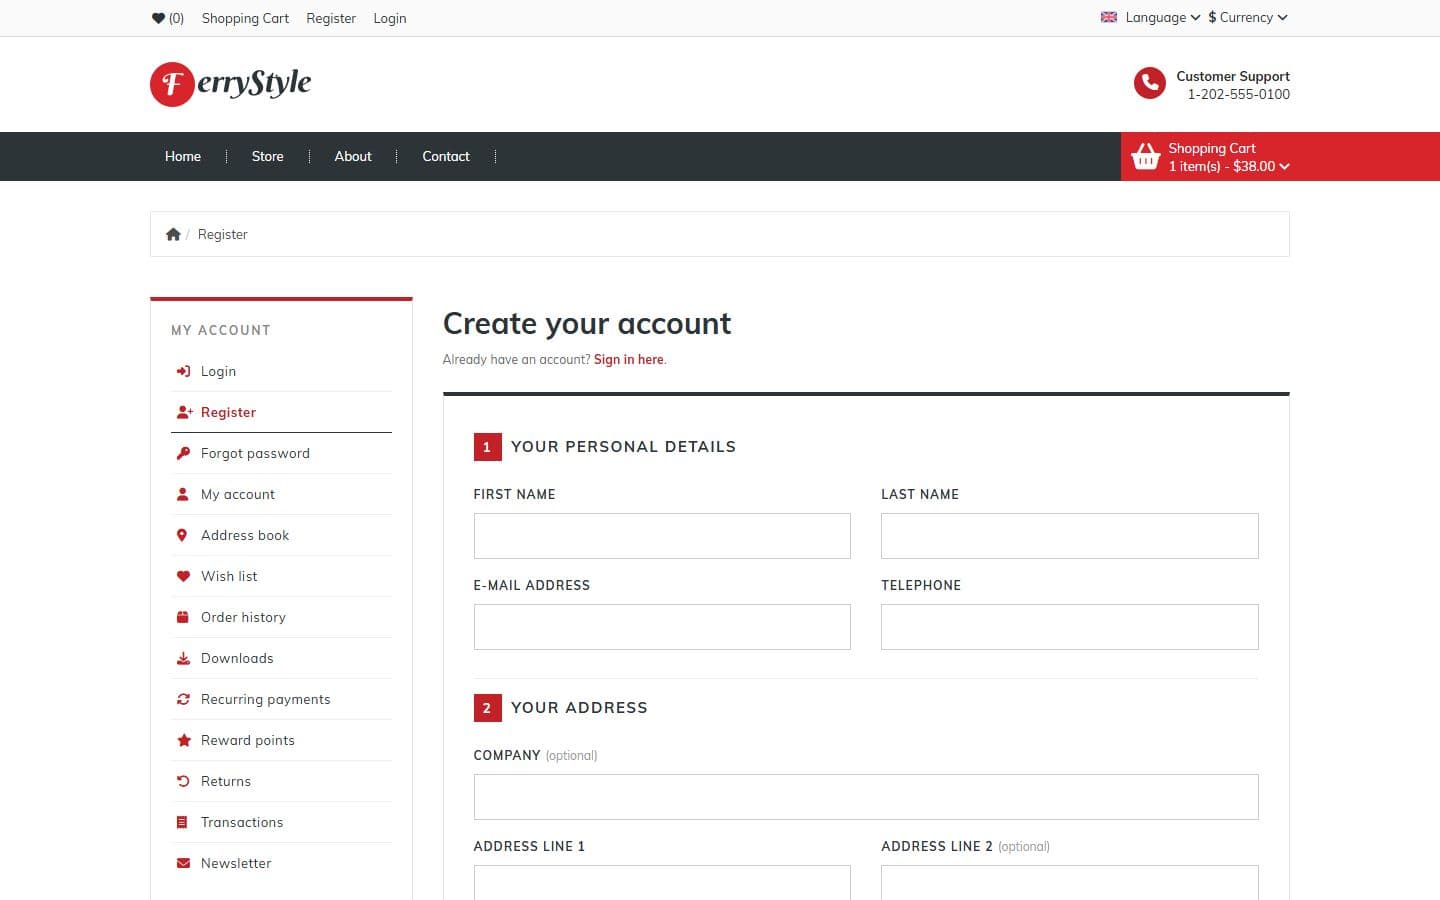This screenshot has height=900, width=1440.
Task: Click the Login link in top bar
Action: pos(390,18)
